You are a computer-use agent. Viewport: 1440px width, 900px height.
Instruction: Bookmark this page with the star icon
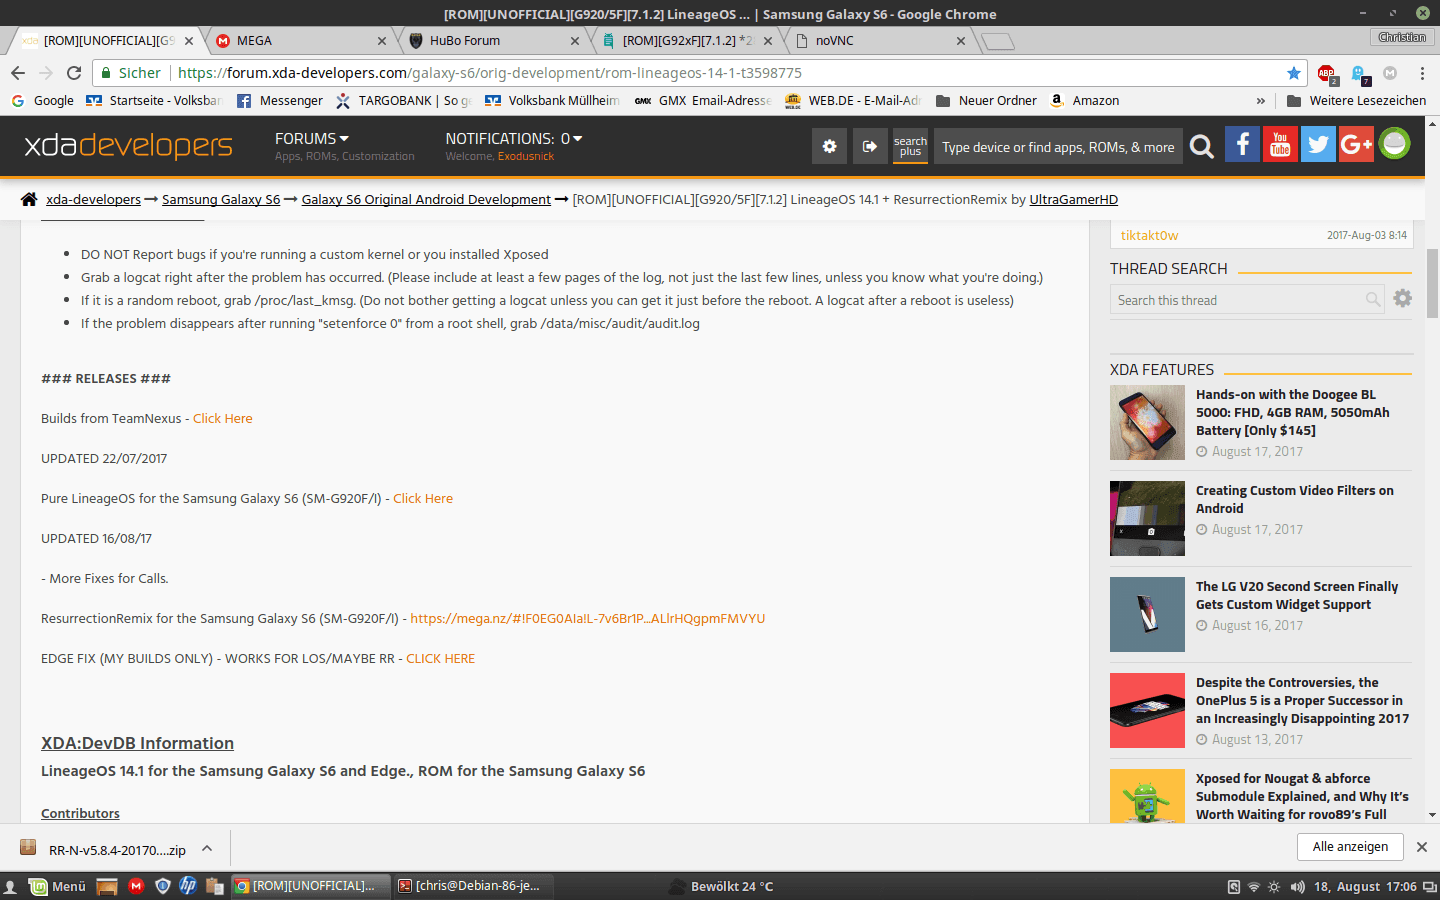click(1294, 73)
